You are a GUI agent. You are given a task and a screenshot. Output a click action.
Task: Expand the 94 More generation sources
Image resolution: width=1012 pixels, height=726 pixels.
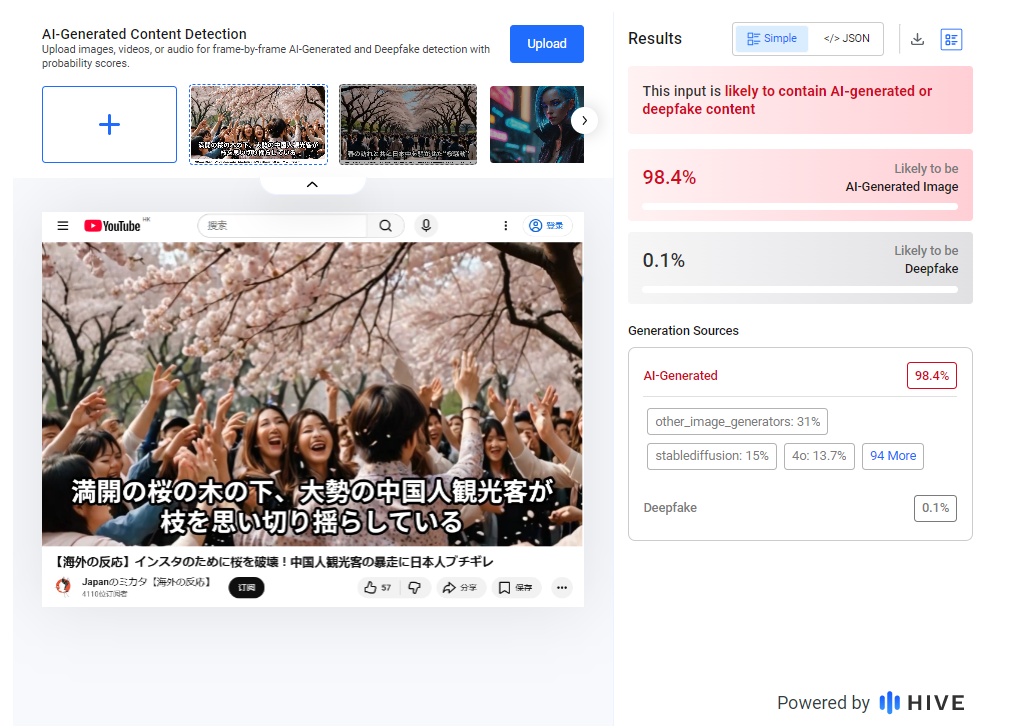point(892,456)
